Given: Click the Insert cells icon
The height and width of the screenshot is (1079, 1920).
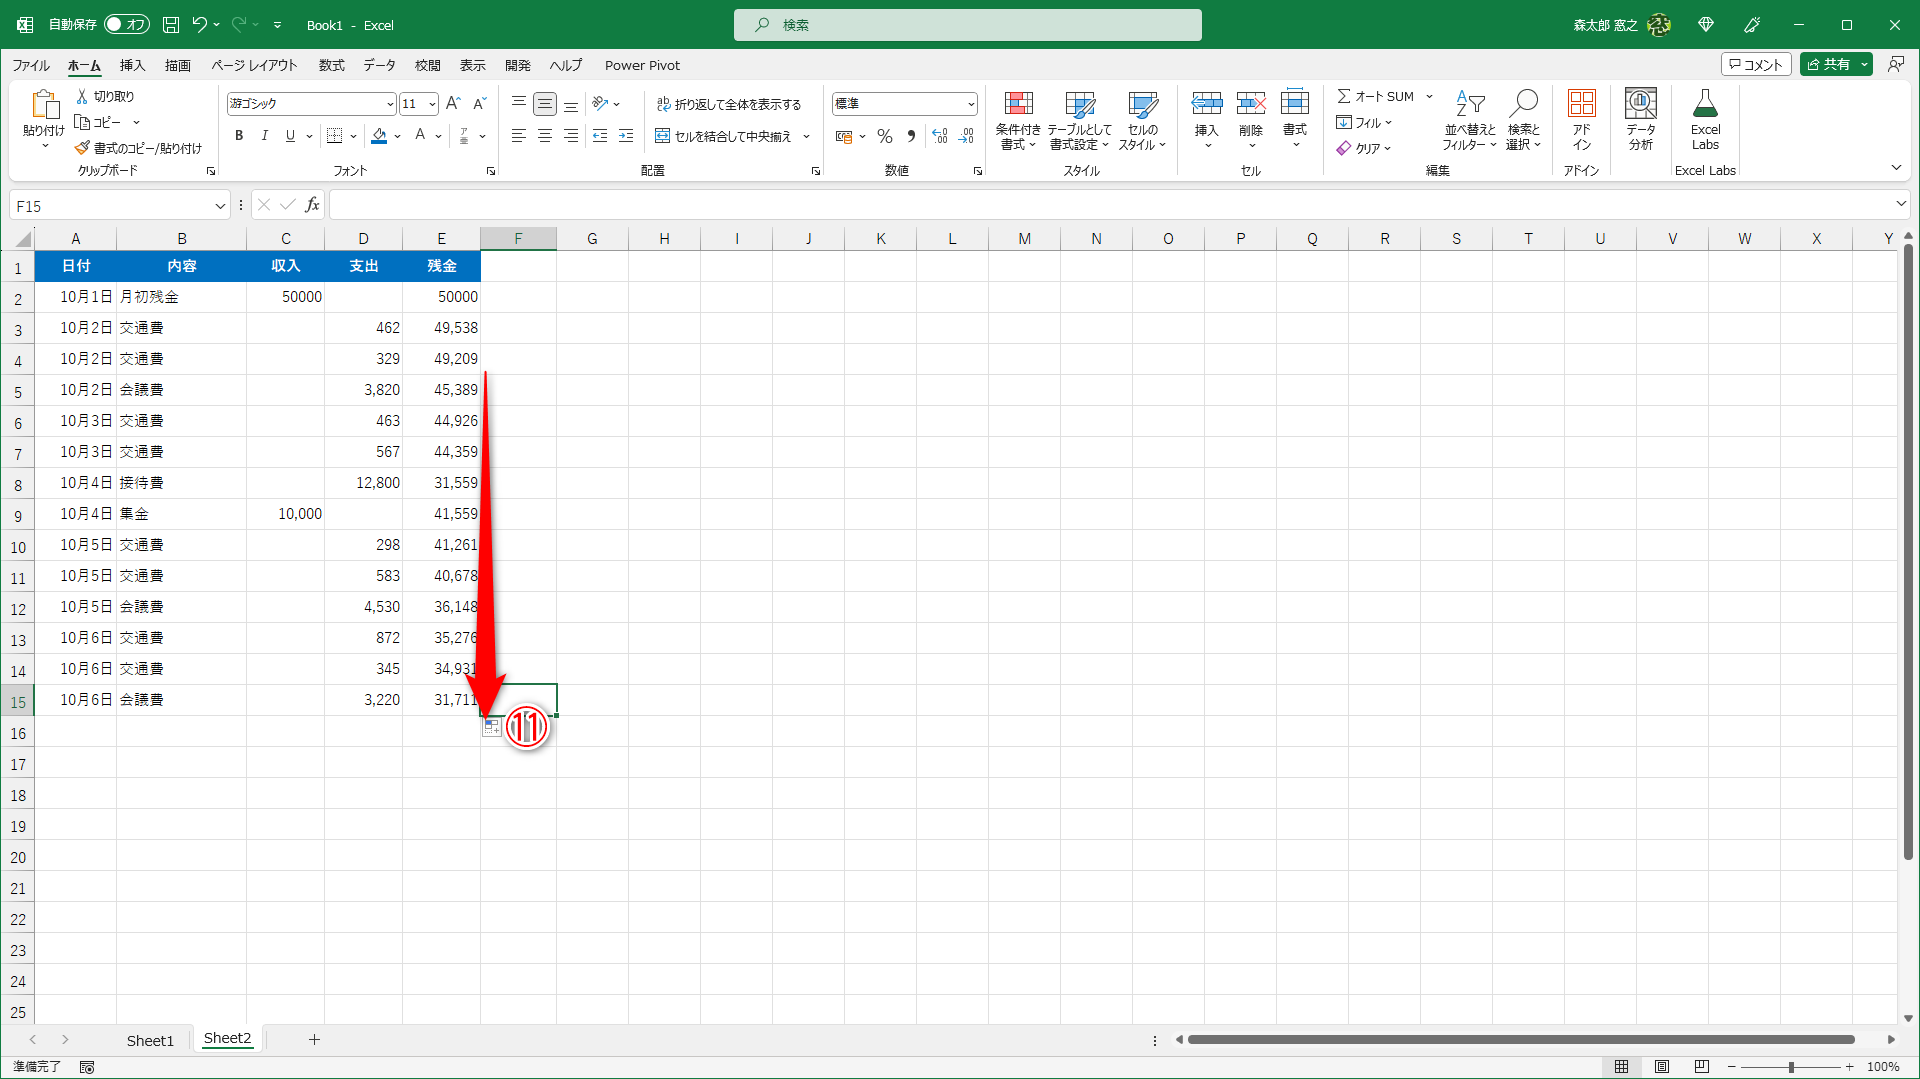Looking at the screenshot, I should pyautogui.click(x=1207, y=103).
